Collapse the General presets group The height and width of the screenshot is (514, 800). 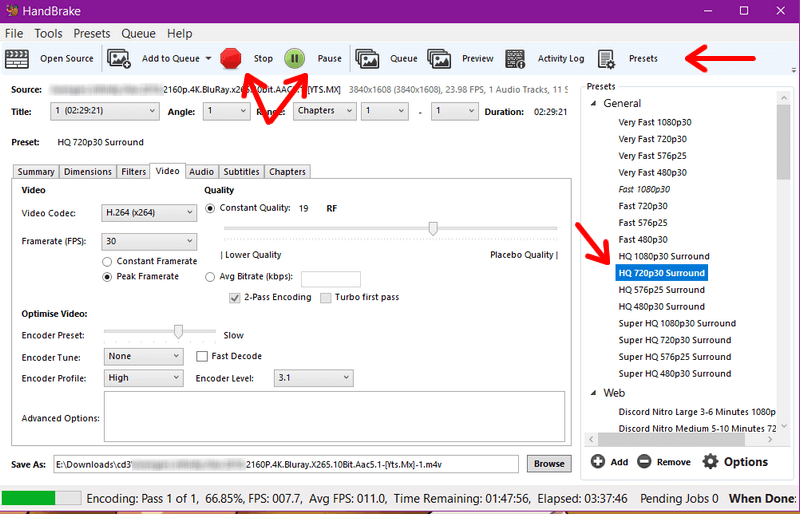coord(594,104)
